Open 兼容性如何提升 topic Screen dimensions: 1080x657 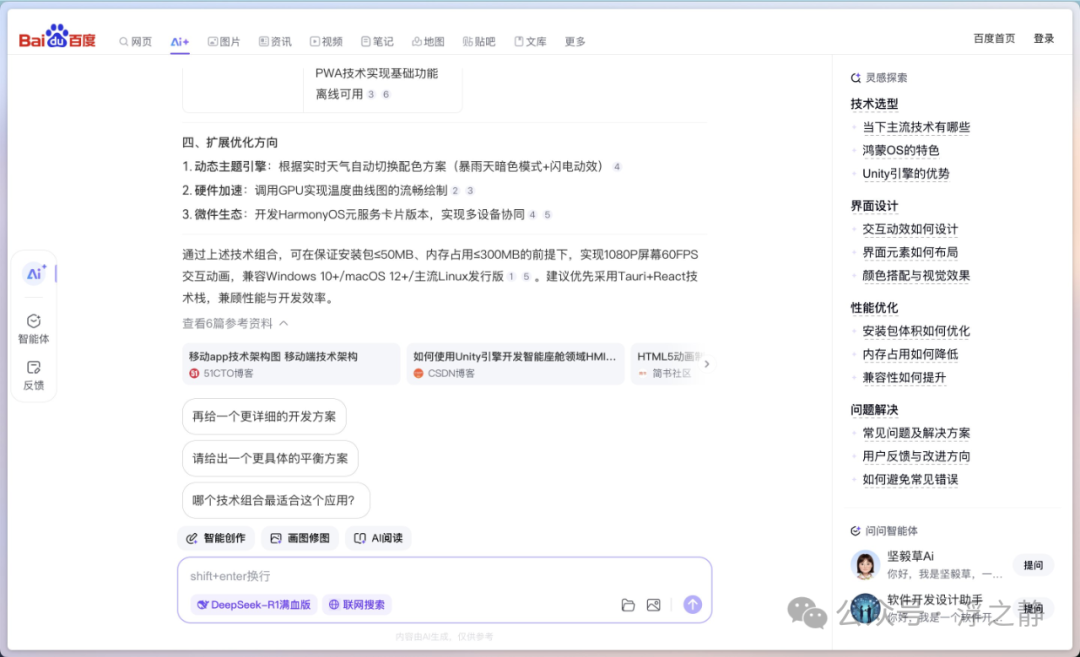904,377
